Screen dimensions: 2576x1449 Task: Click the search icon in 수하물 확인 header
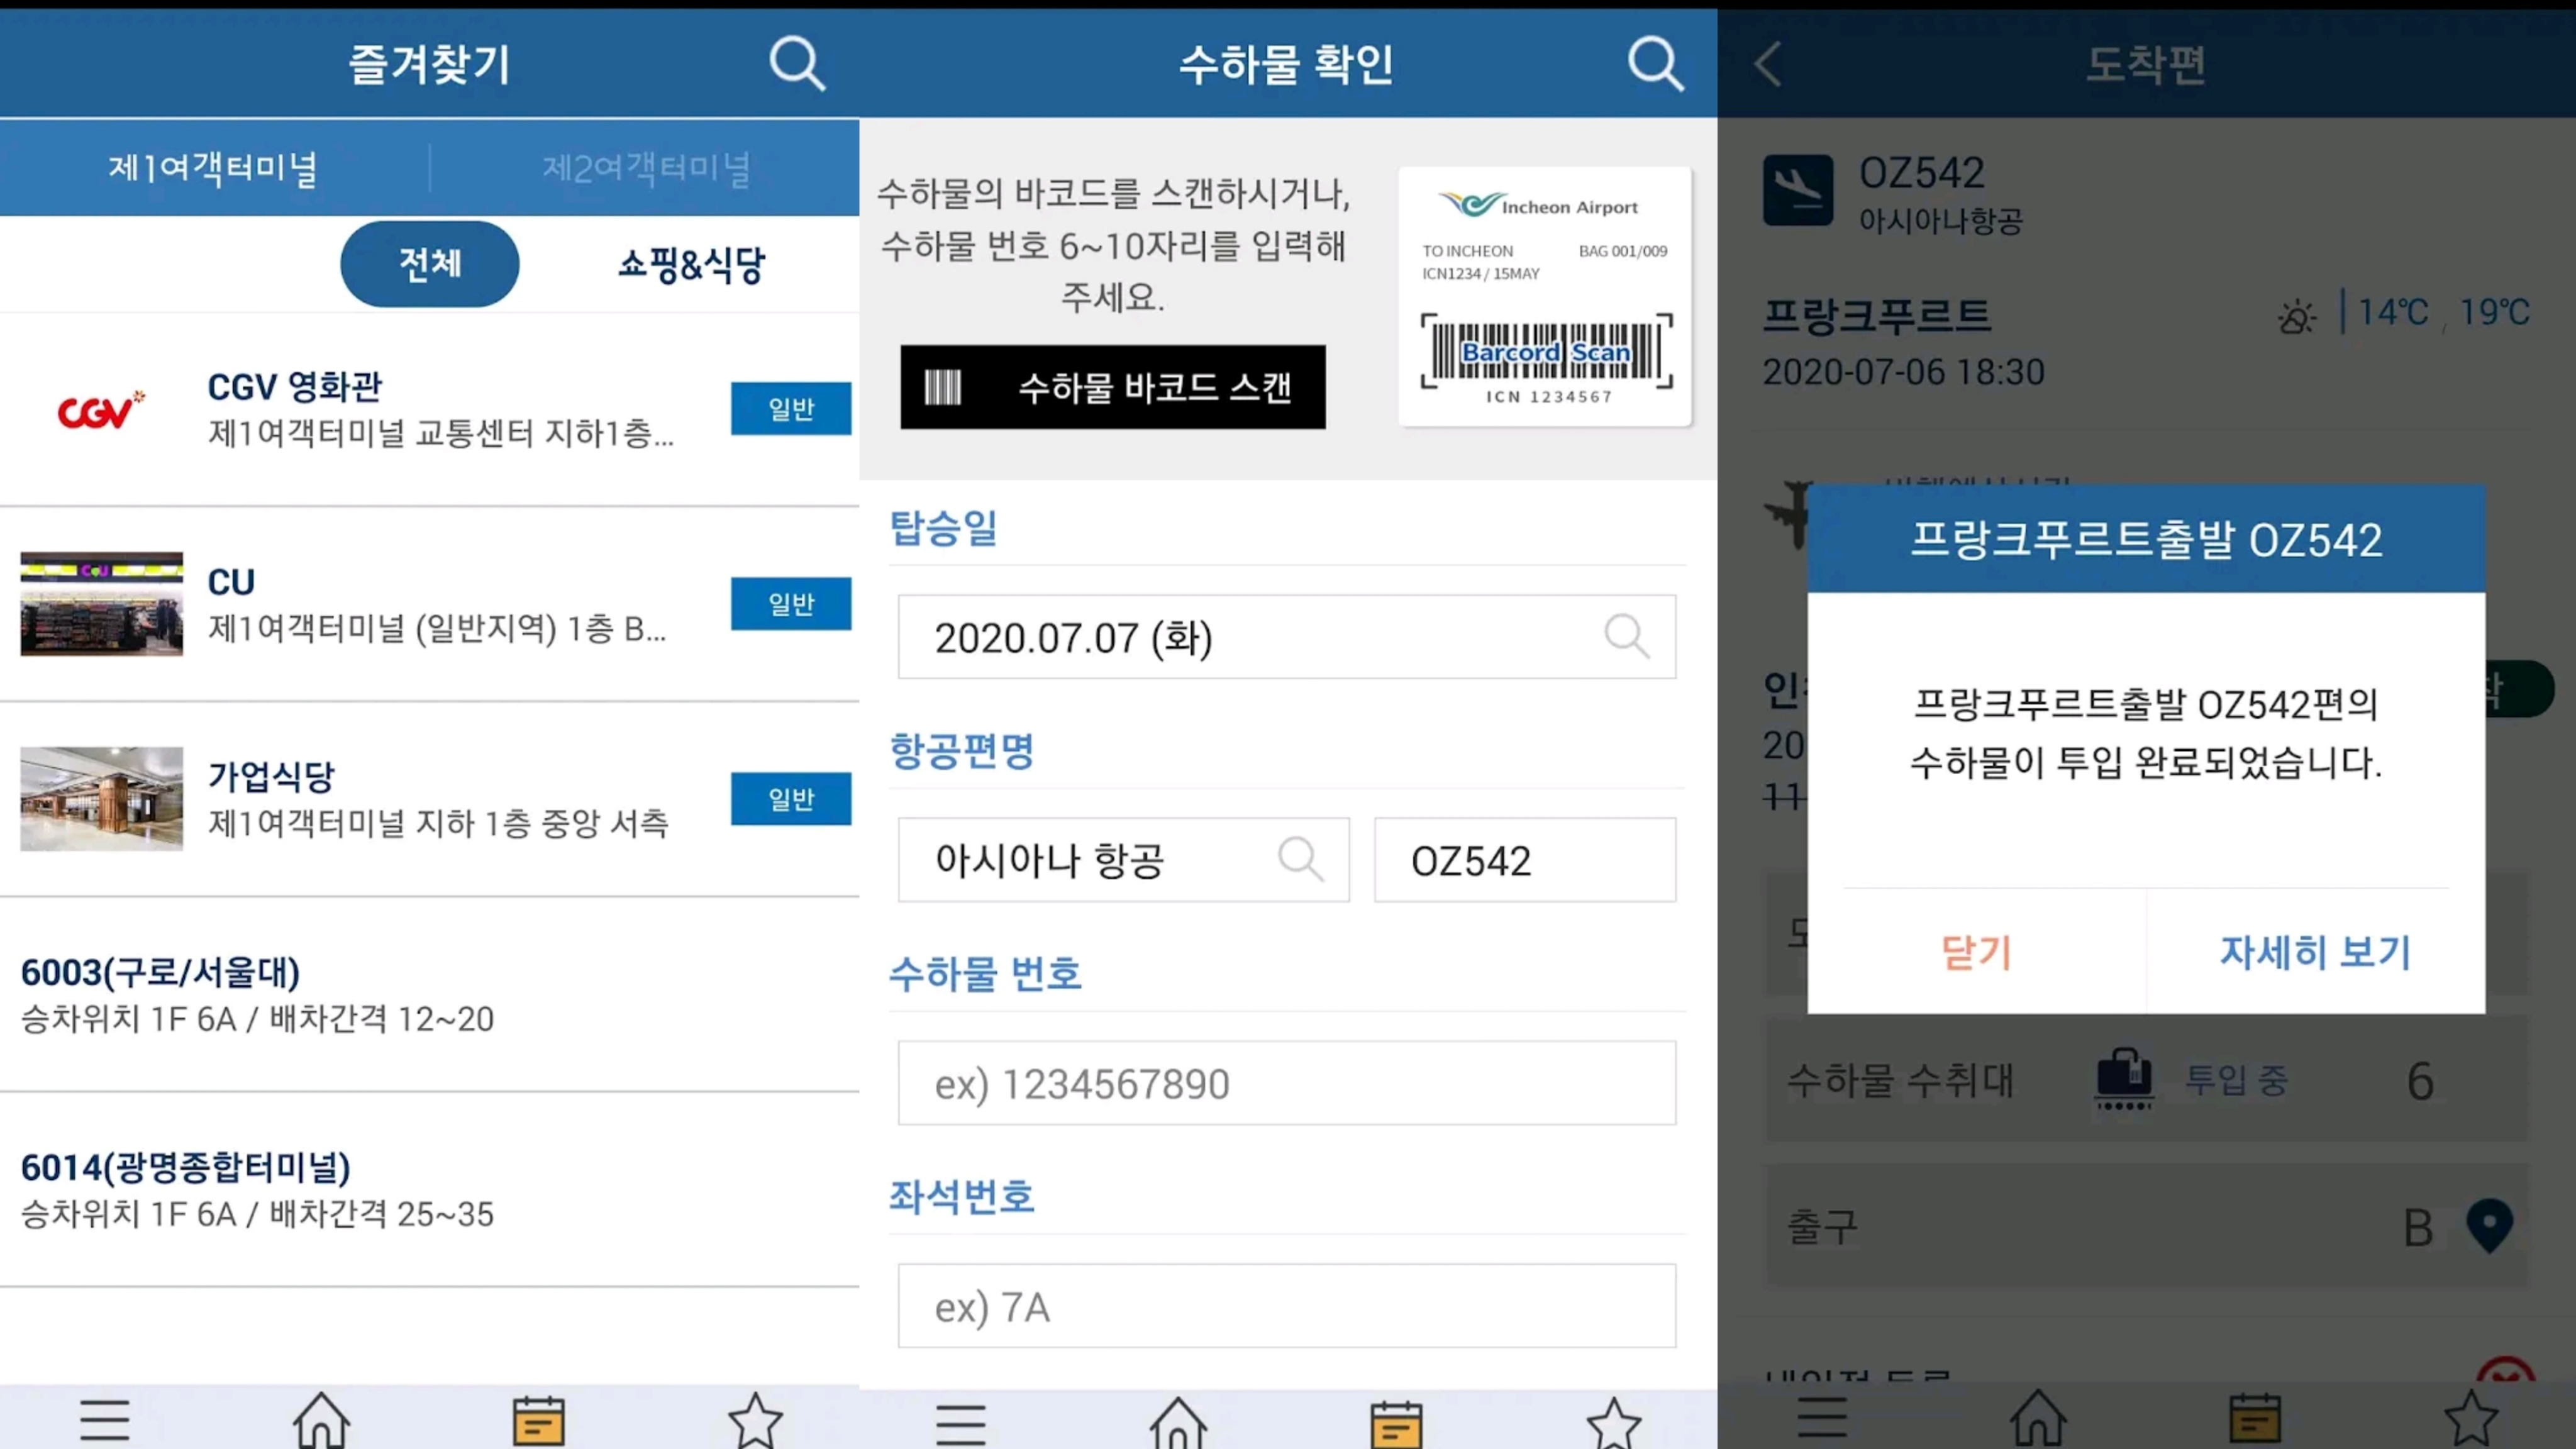(1655, 65)
